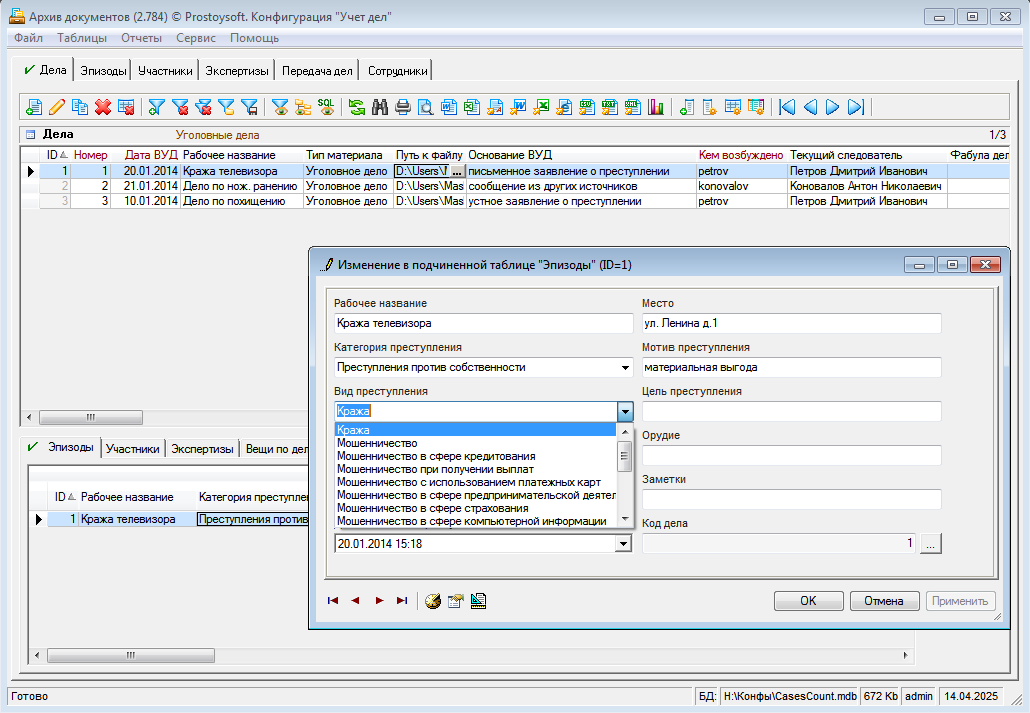Screen dimensions: 1030x713
Task: Jump to last record in main toolbar
Action: click(856, 107)
